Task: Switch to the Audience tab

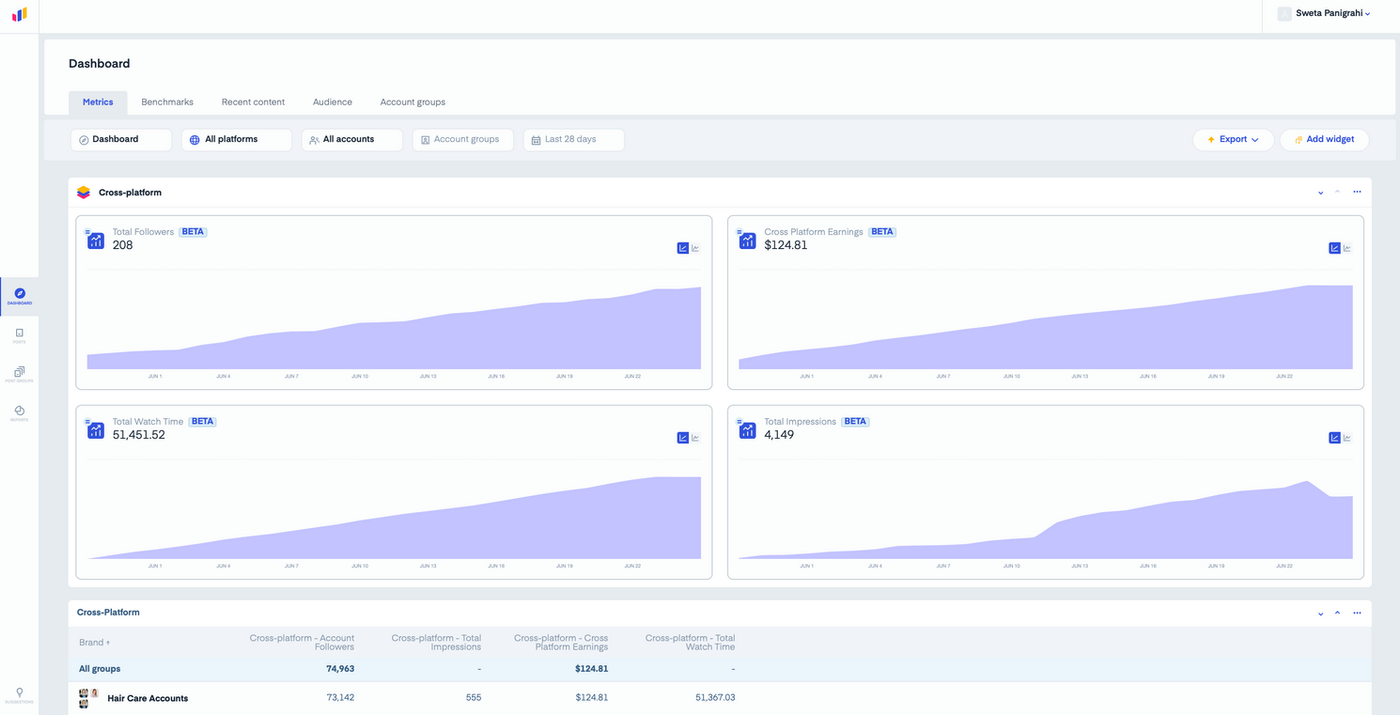Action: (332, 102)
